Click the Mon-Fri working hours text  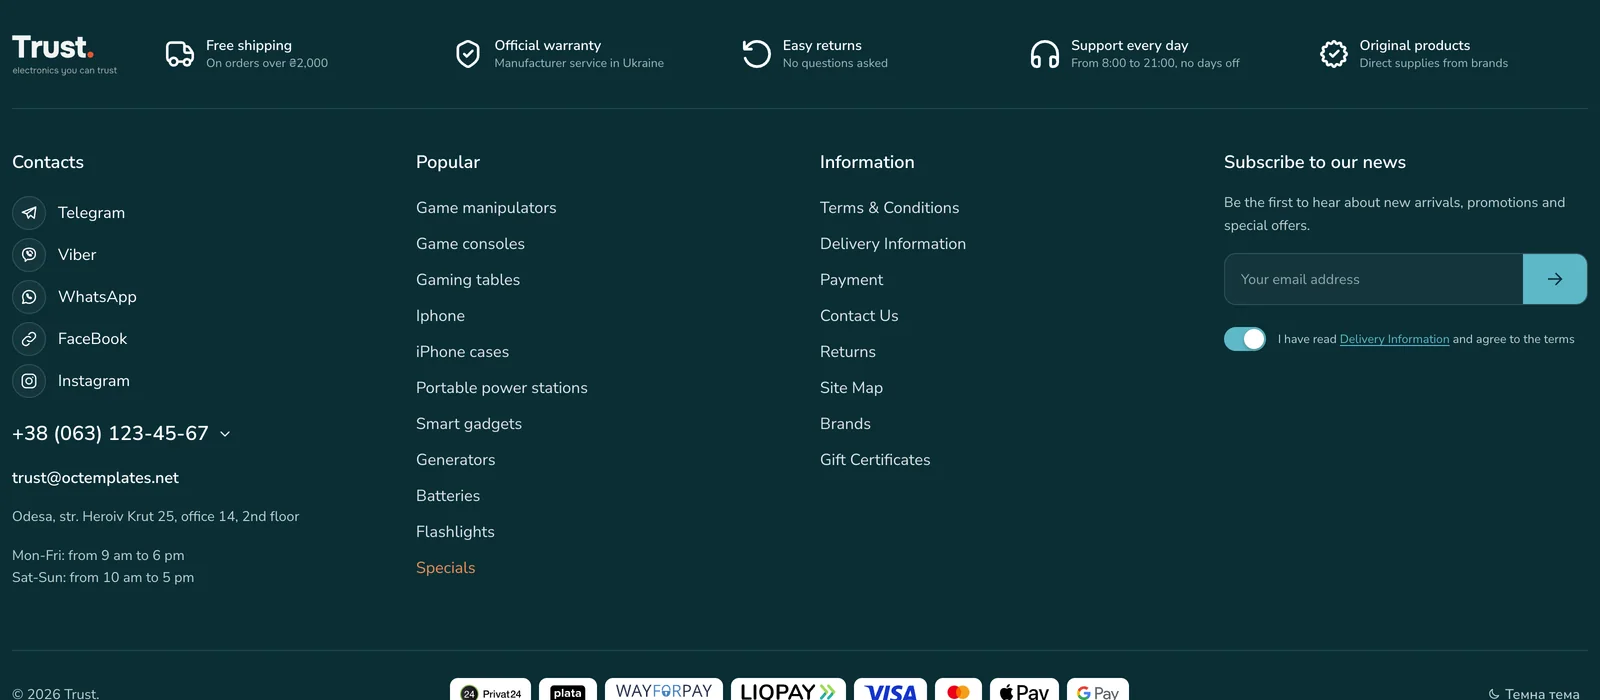(x=98, y=555)
